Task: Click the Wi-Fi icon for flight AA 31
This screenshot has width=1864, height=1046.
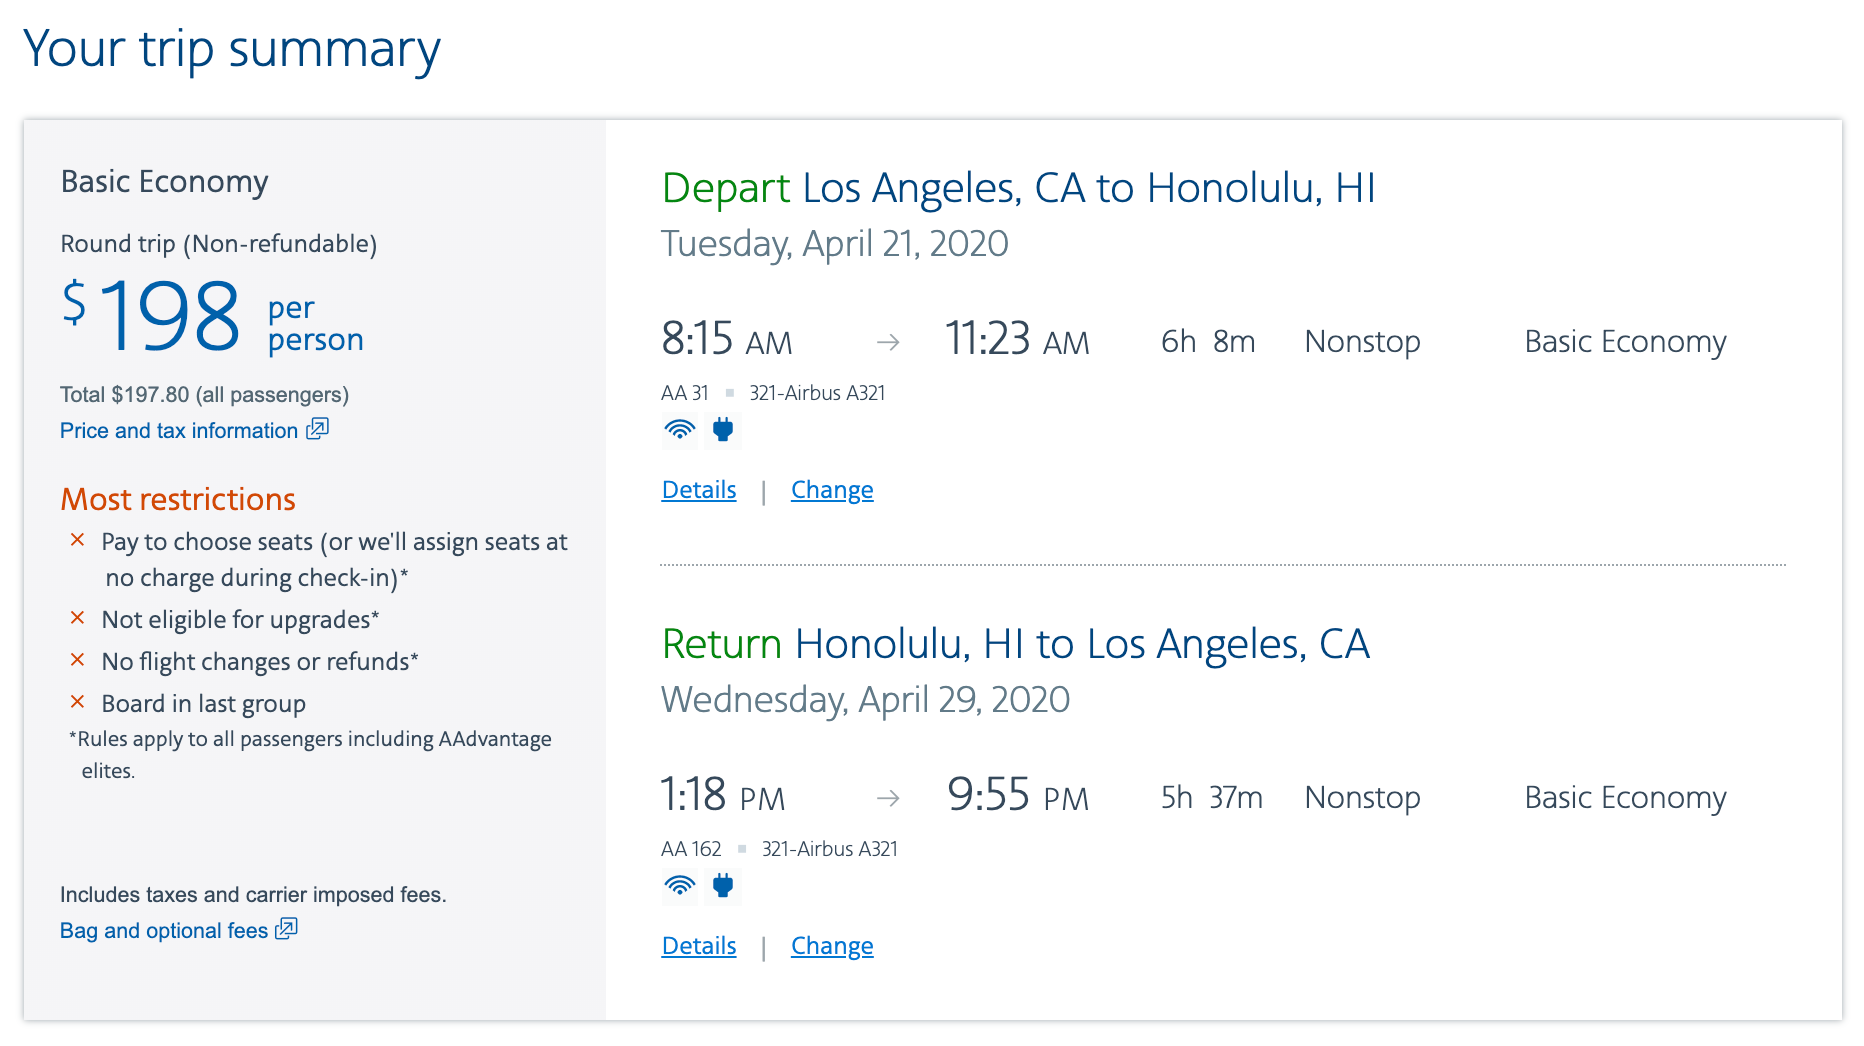Action: pyautogui.click(x=680, y=430)
